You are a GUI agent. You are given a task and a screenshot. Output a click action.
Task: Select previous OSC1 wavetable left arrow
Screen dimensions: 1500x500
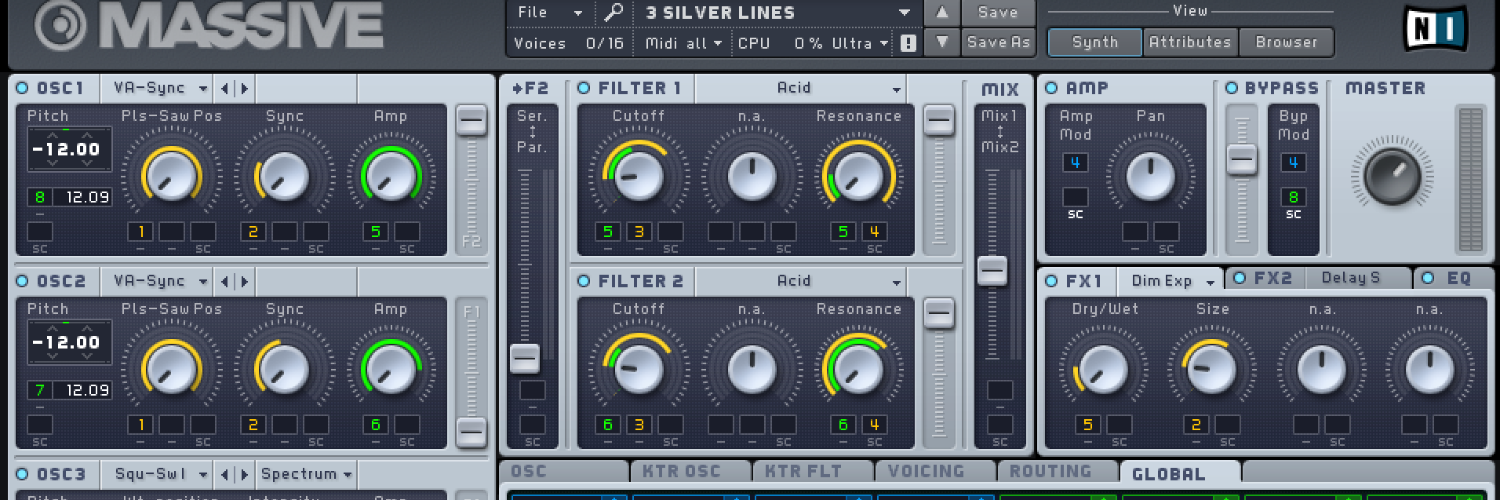pyautogui.click(x=224, y=88)
